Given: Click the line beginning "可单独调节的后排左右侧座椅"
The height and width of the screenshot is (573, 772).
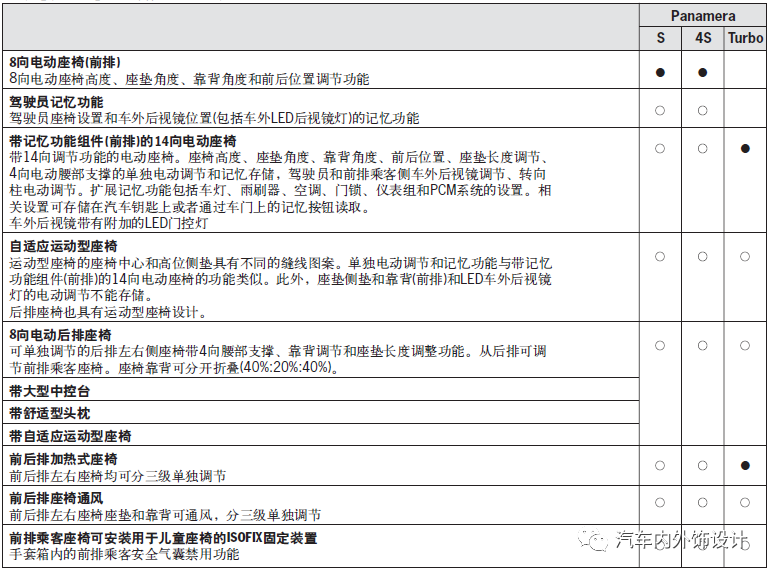Looking at the screenshot, I should coord(278,351).
